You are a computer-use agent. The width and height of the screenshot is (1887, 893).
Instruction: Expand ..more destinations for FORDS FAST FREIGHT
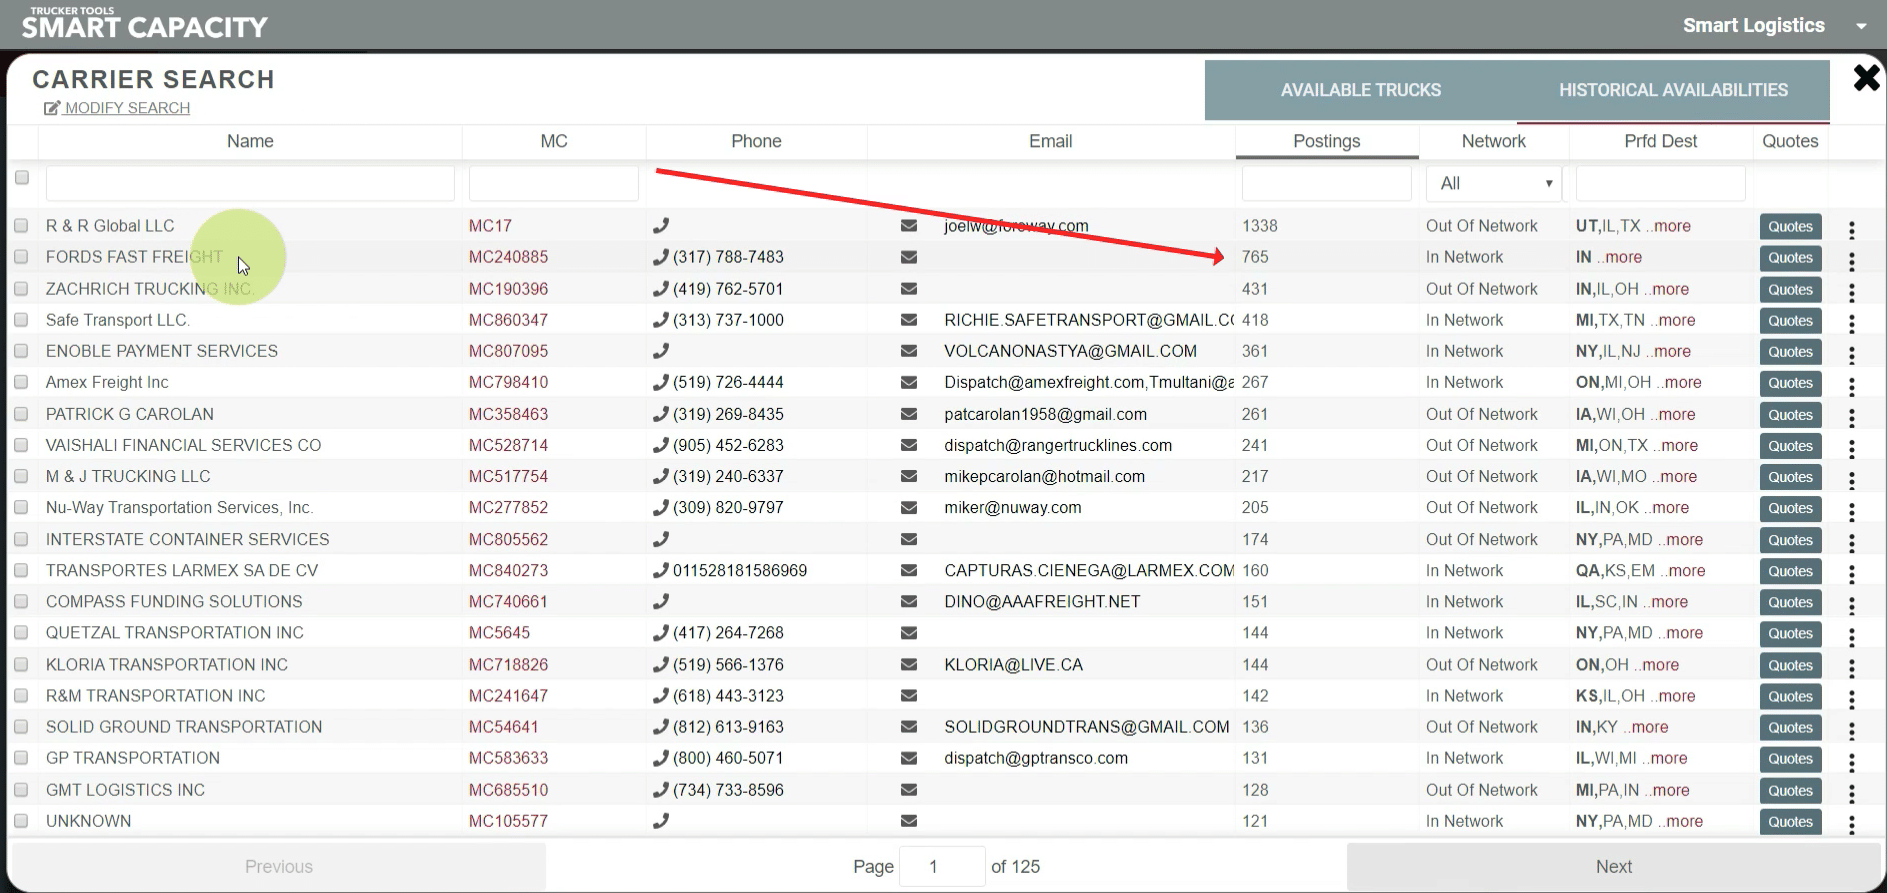pyautogui.click(x=1619, y=257)
